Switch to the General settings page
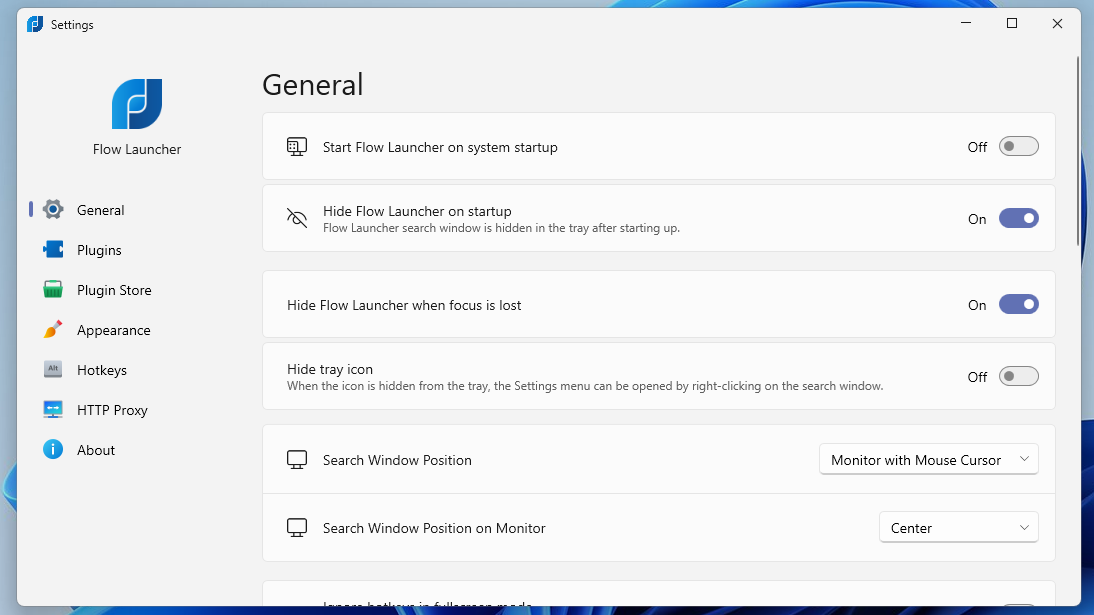 (x=101, y=209)
